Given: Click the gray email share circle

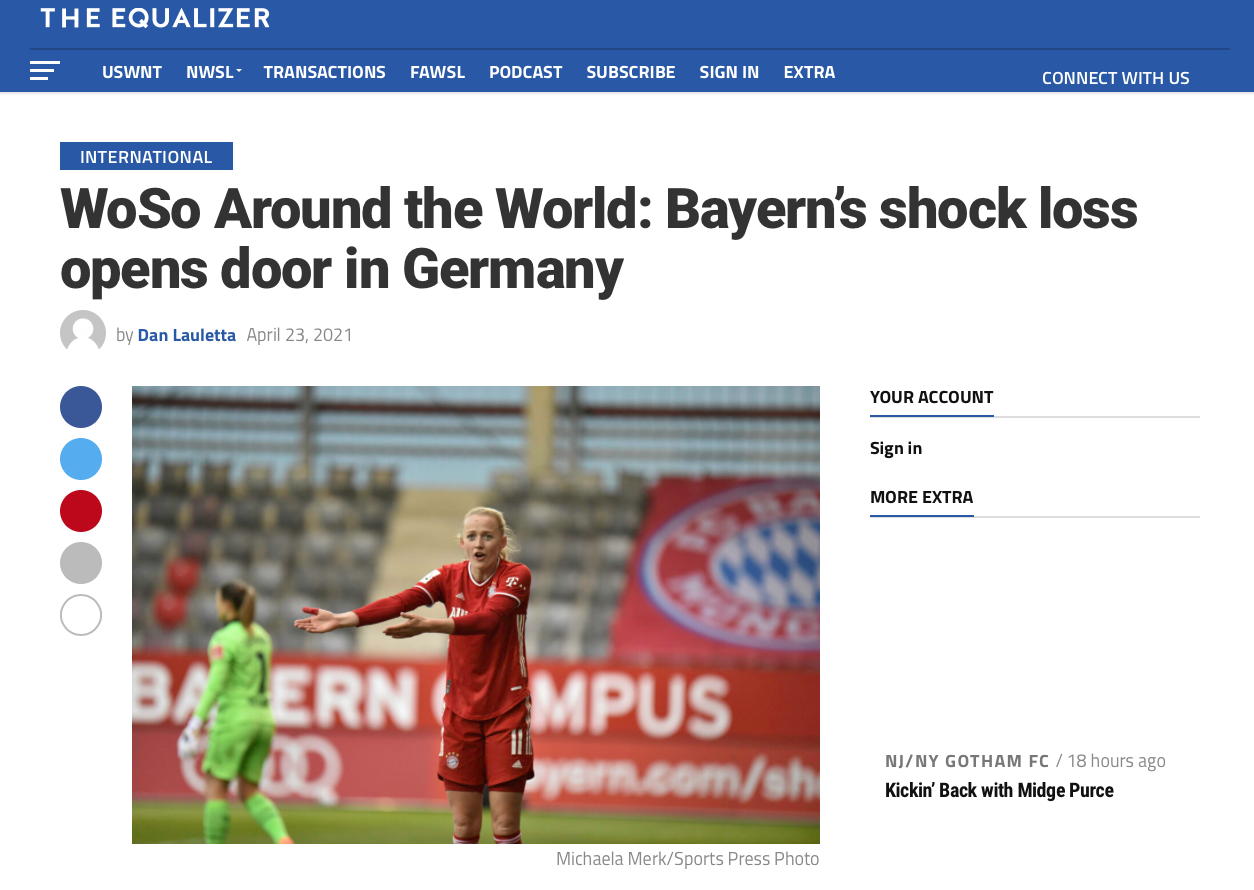Looking at the screenshot, I should tap(81, 563).
